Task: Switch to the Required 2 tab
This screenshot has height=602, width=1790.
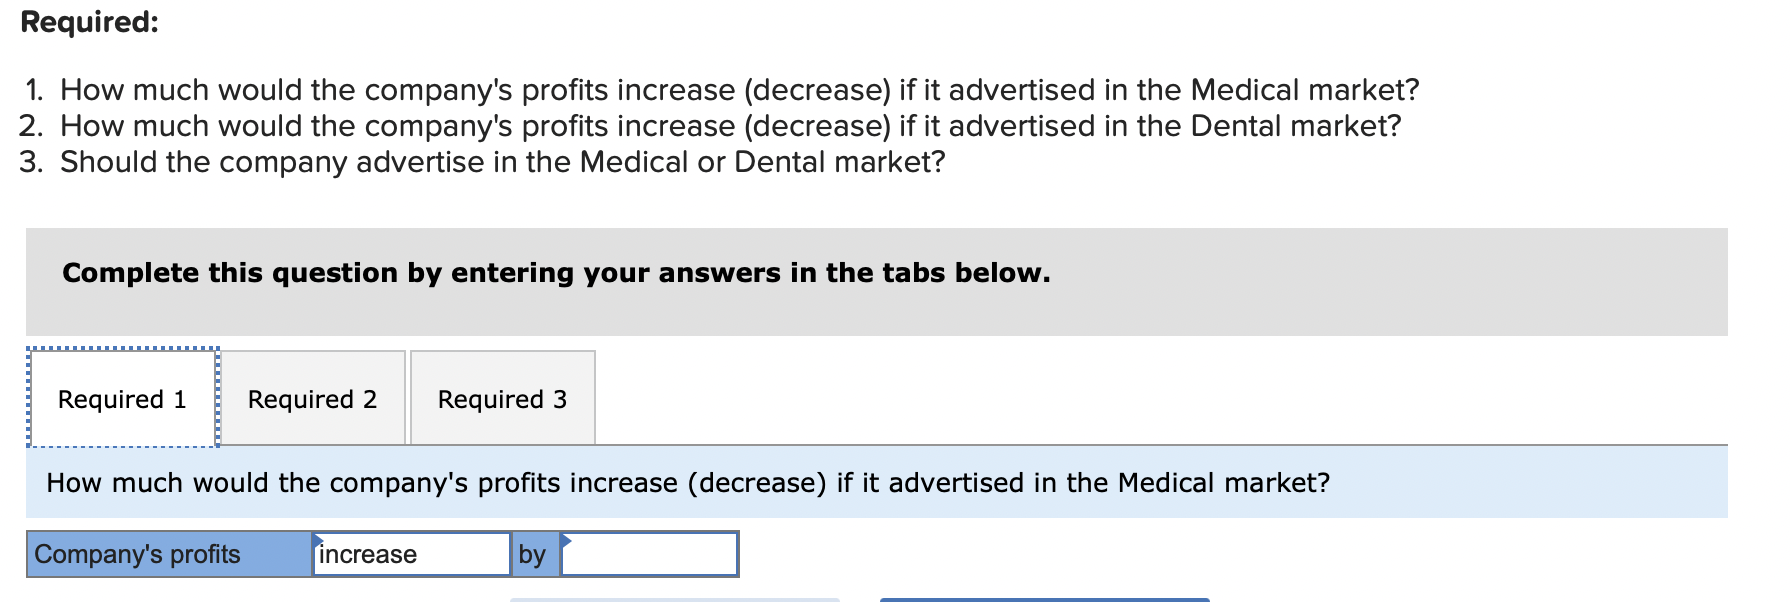Action: (x=311, y=399)
